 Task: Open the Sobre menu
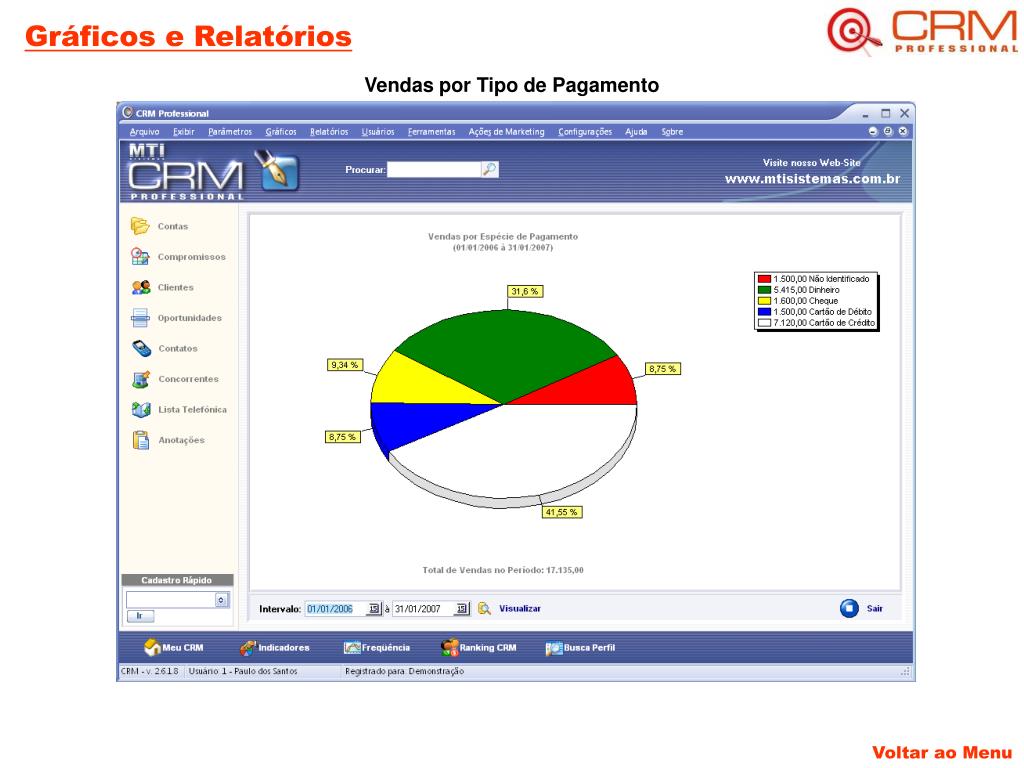tap(672, 131)
